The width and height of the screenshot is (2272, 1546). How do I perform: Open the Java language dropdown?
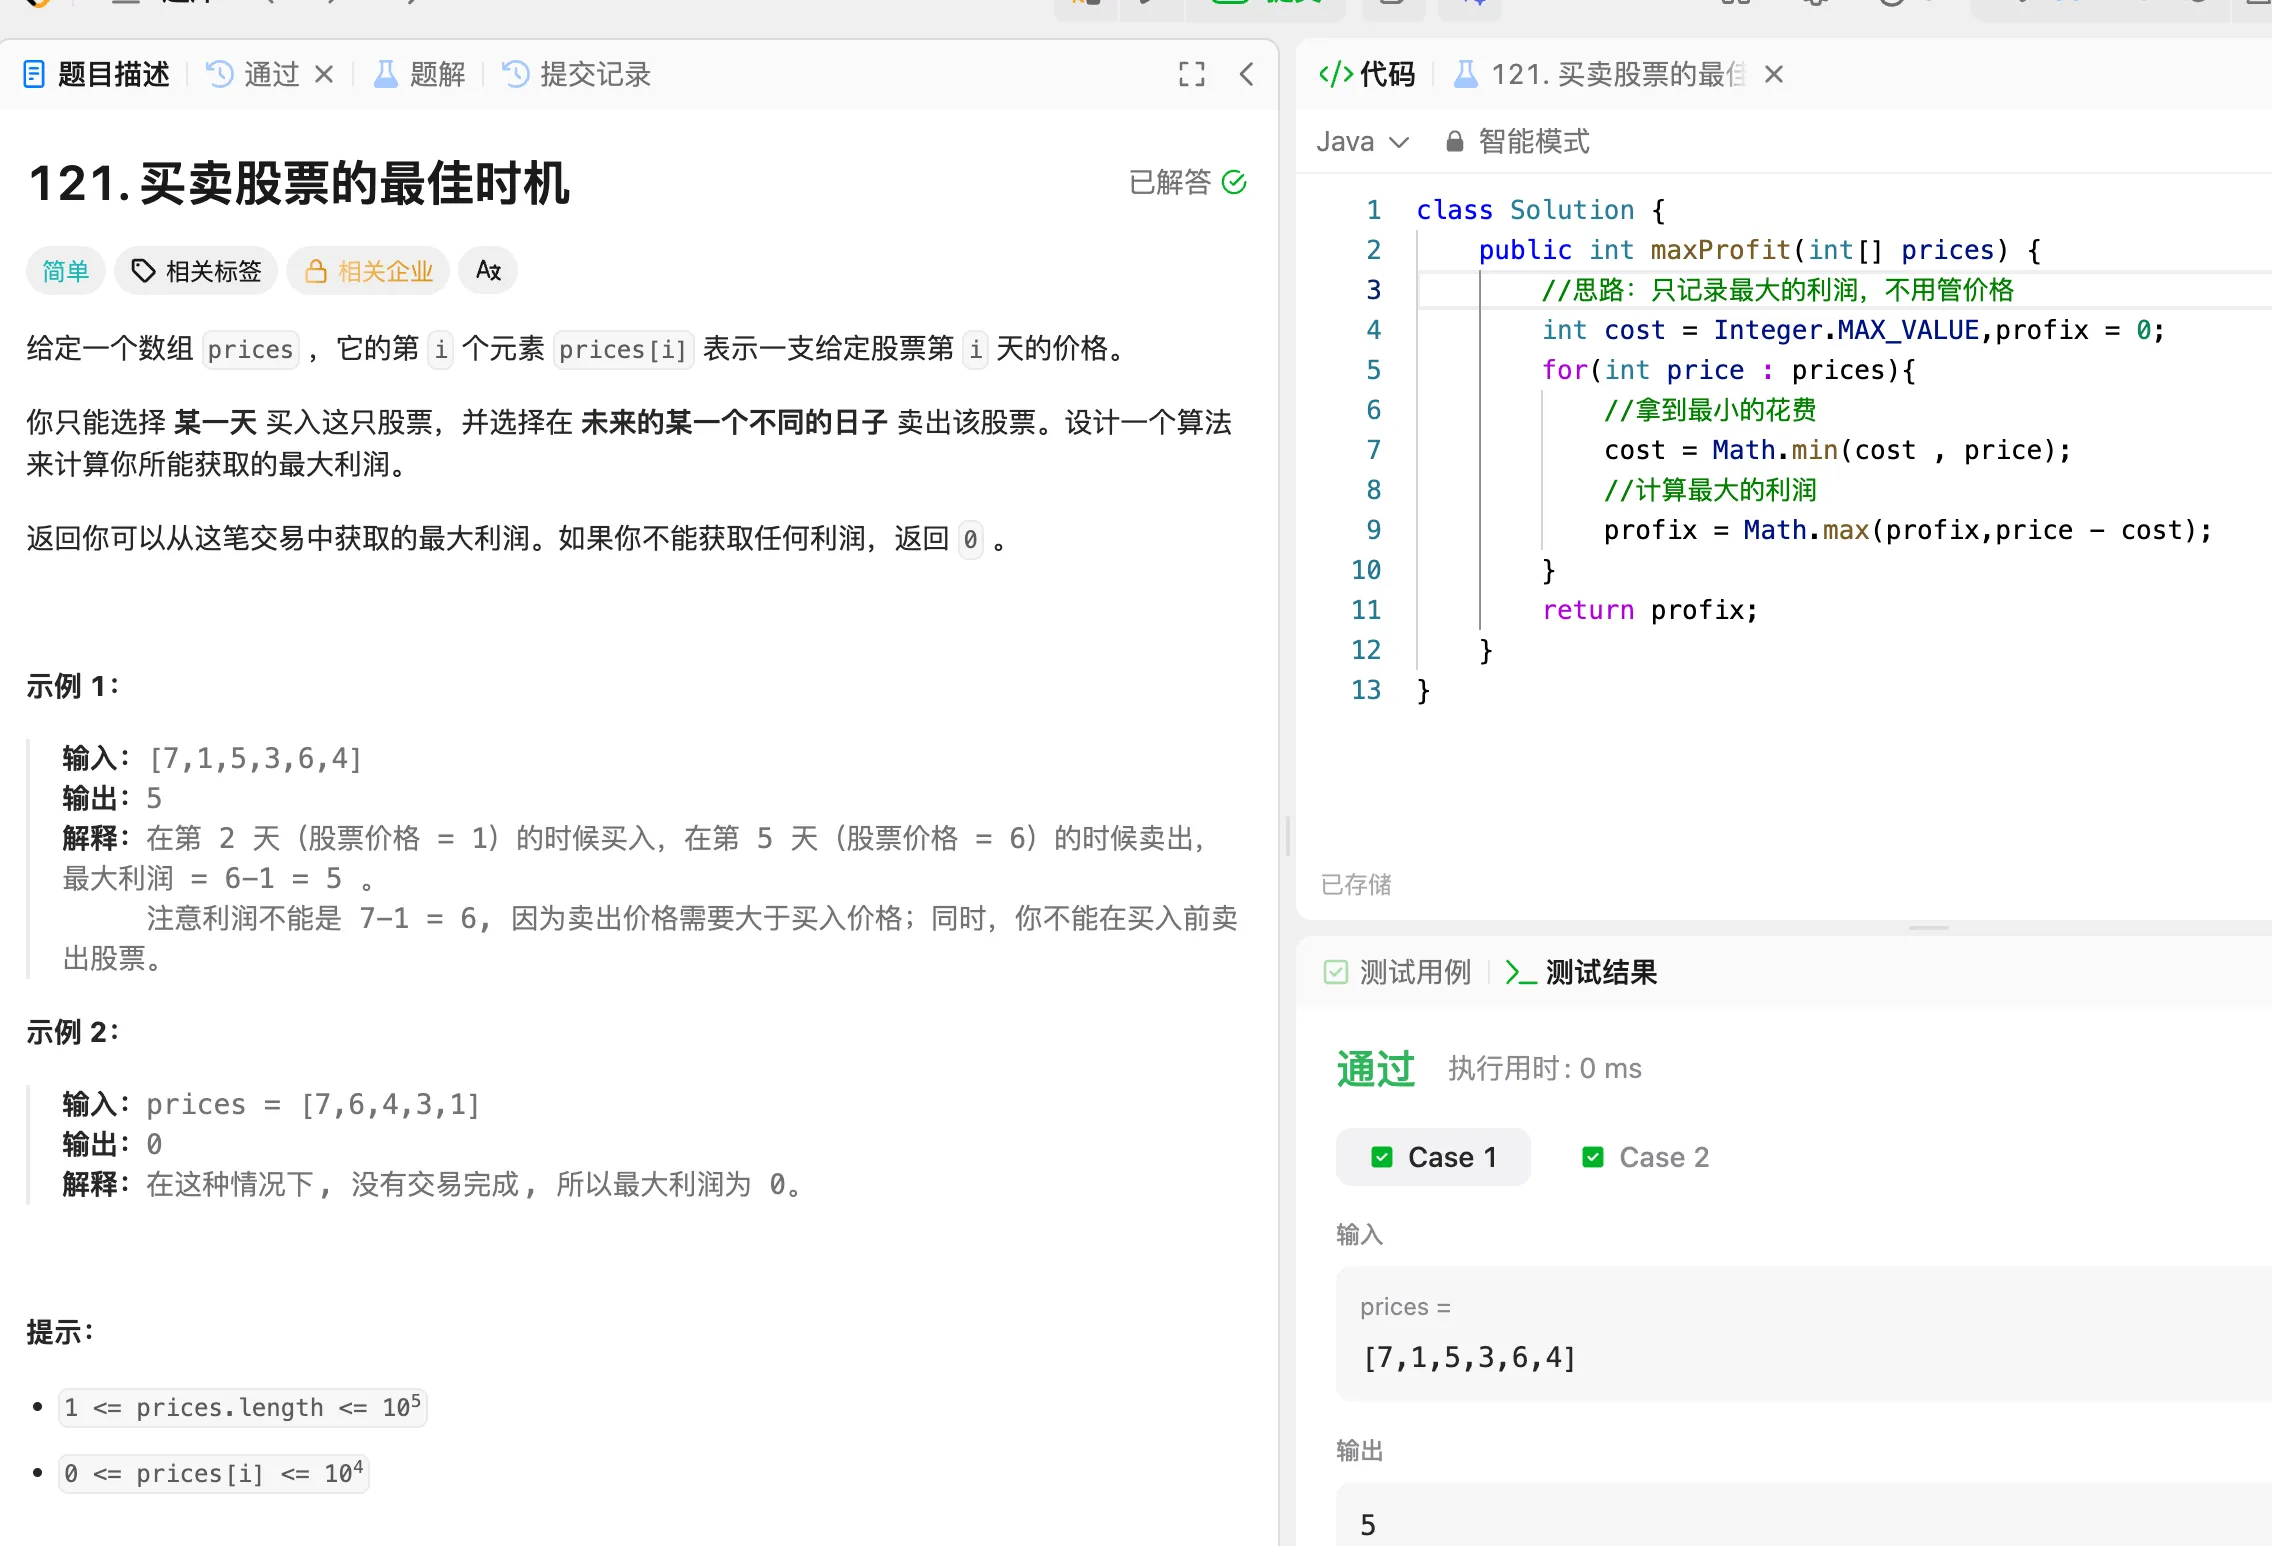(1362, 142)
